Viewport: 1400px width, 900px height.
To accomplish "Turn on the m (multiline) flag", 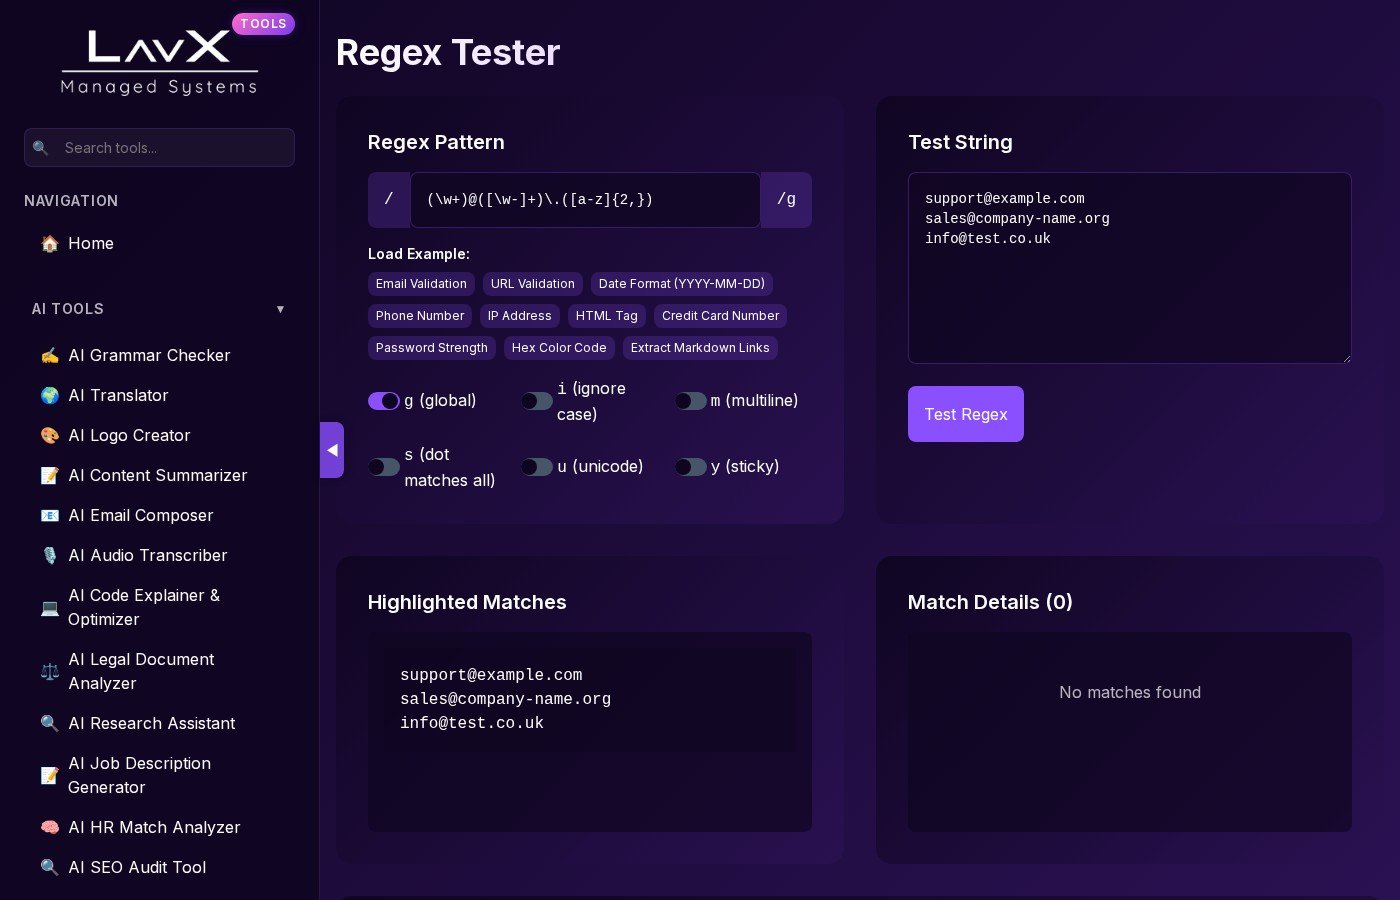I will (x=690, y=401).
